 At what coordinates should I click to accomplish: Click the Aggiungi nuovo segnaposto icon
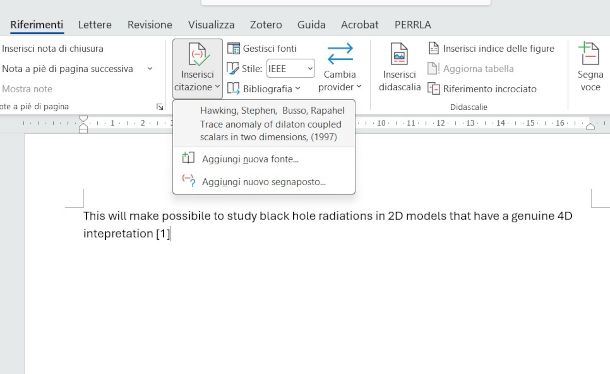click(x=189, y=181)
